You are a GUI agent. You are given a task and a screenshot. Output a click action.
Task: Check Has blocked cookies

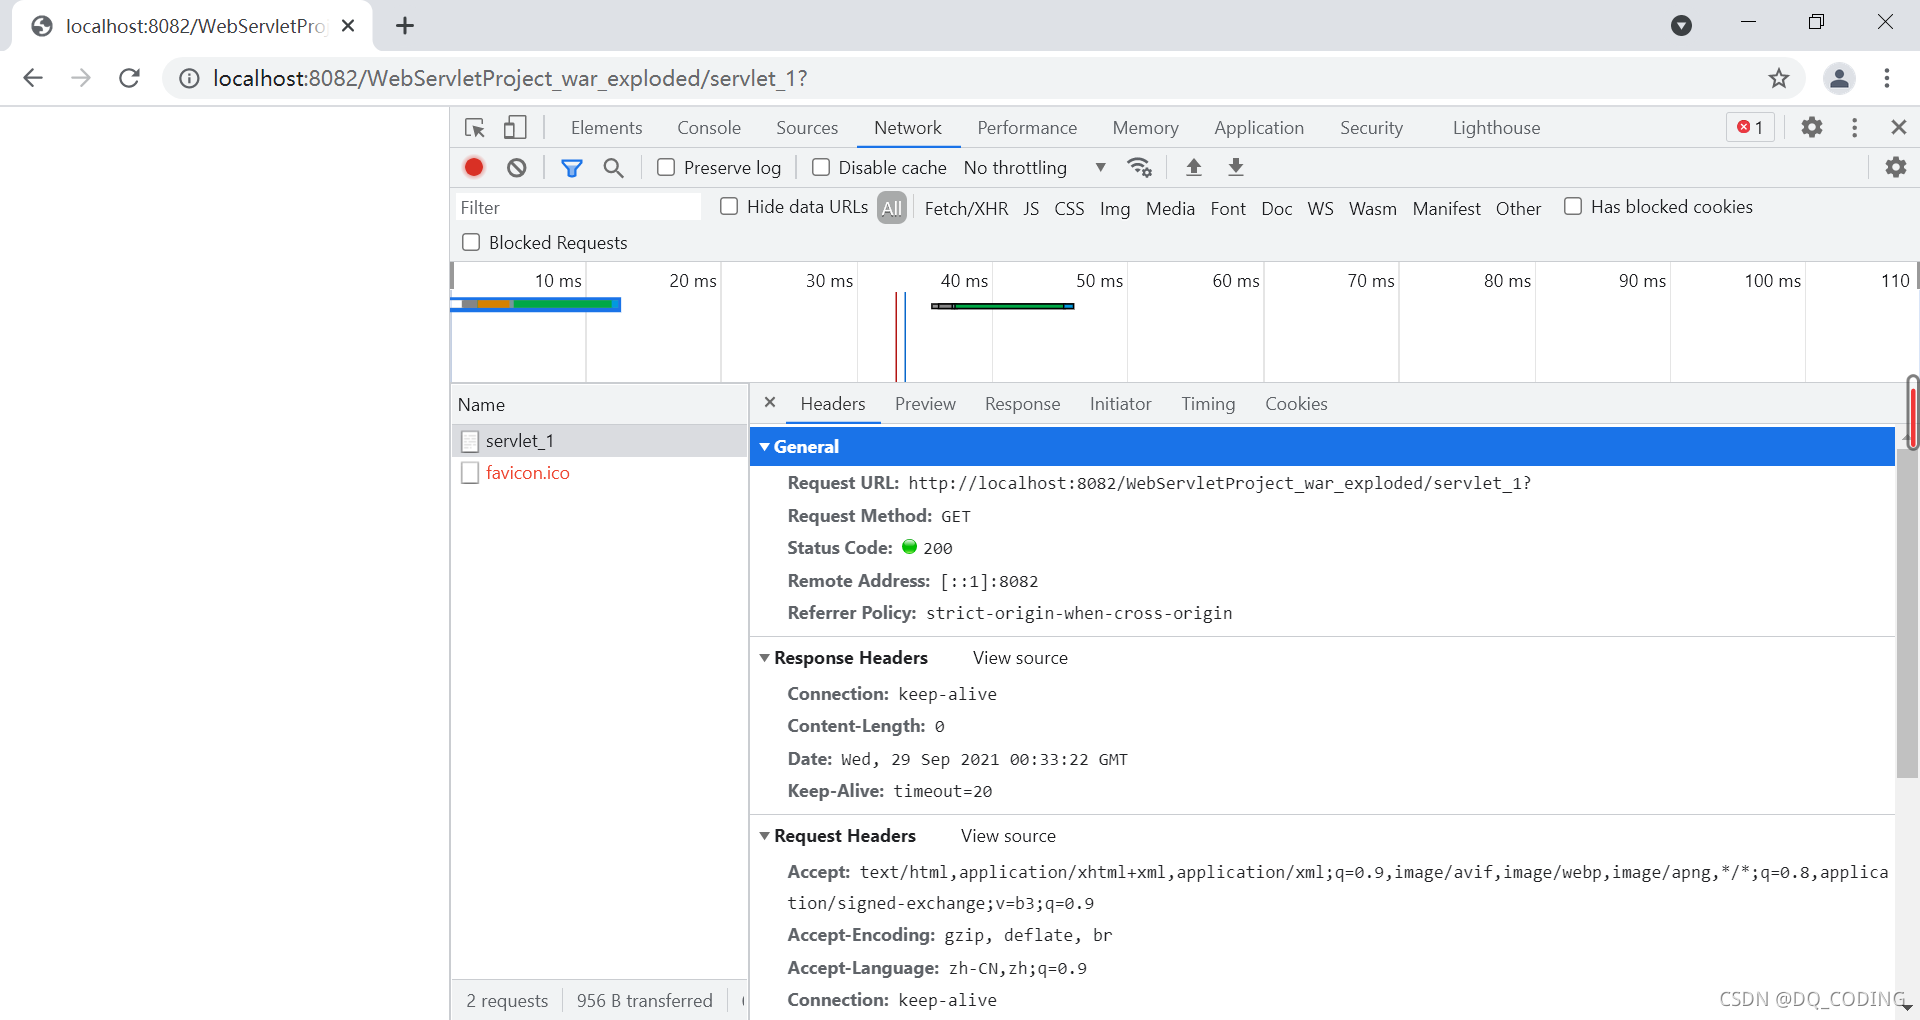(1573, 206)
